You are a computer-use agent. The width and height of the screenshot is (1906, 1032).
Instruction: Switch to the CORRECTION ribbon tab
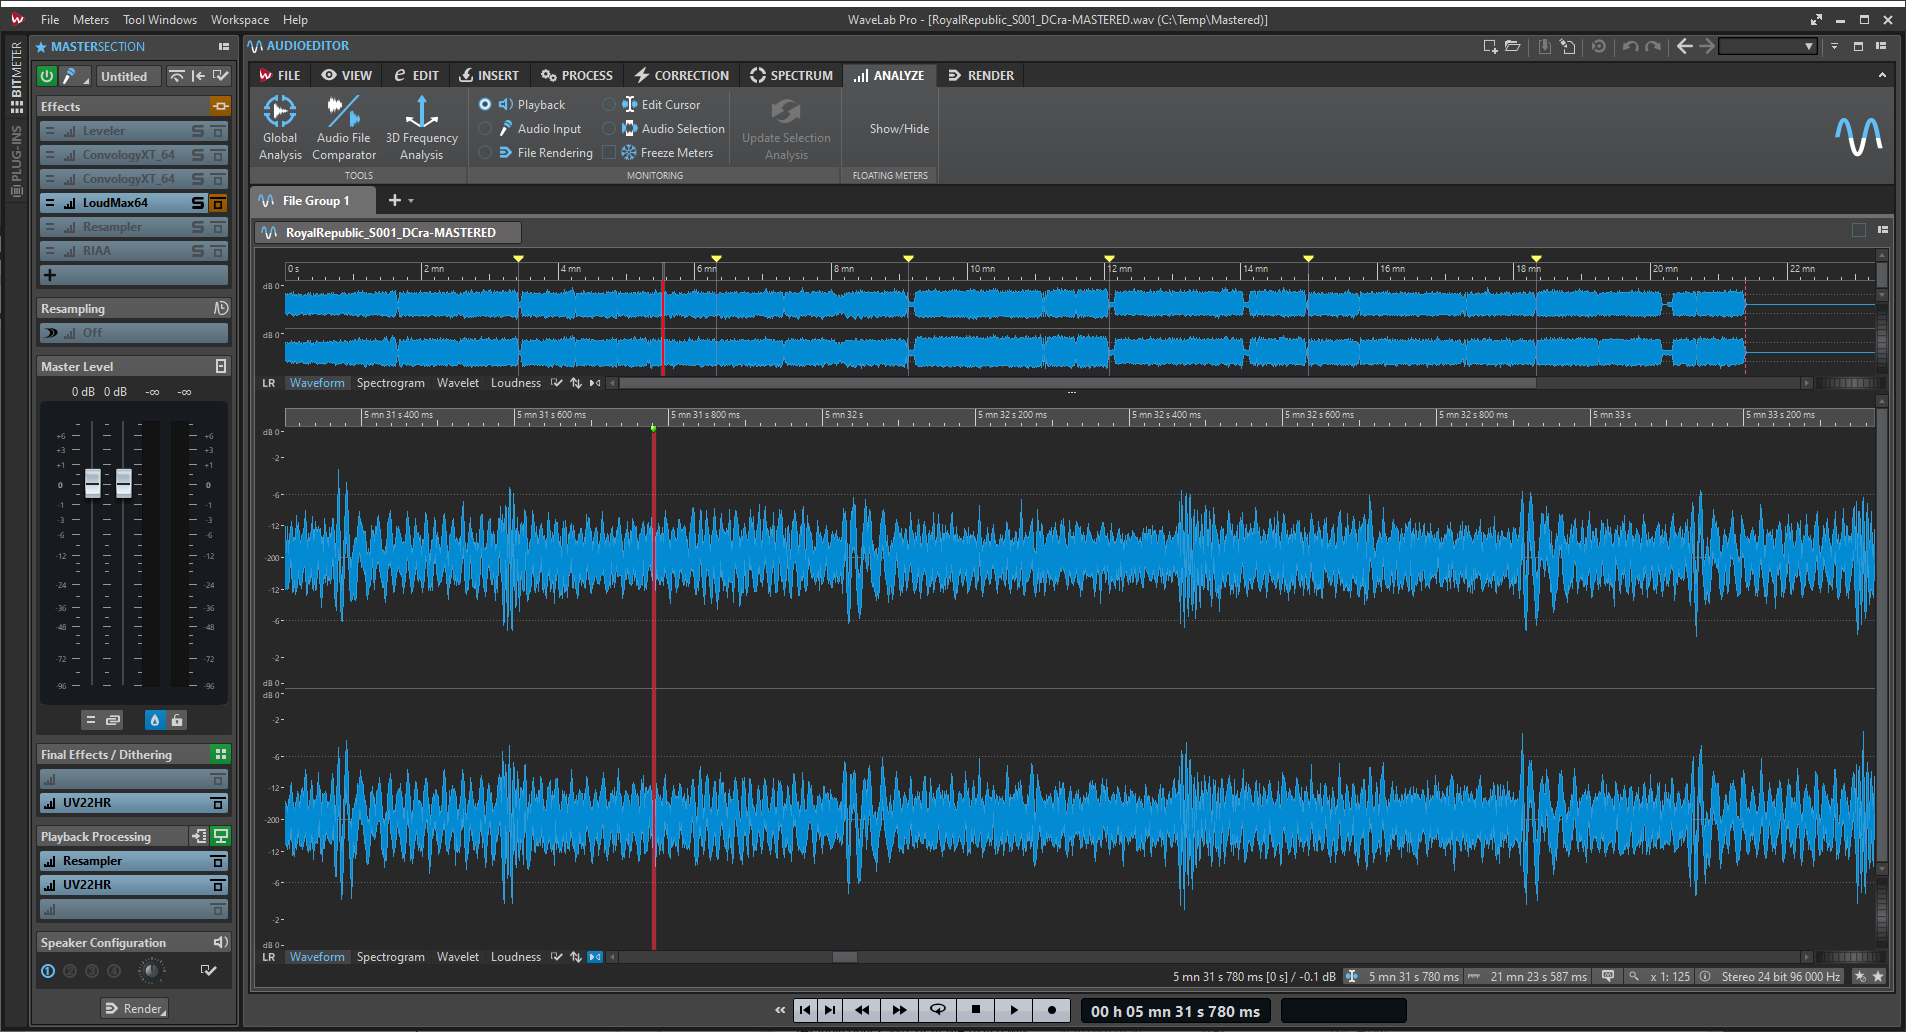pos(682,75)
